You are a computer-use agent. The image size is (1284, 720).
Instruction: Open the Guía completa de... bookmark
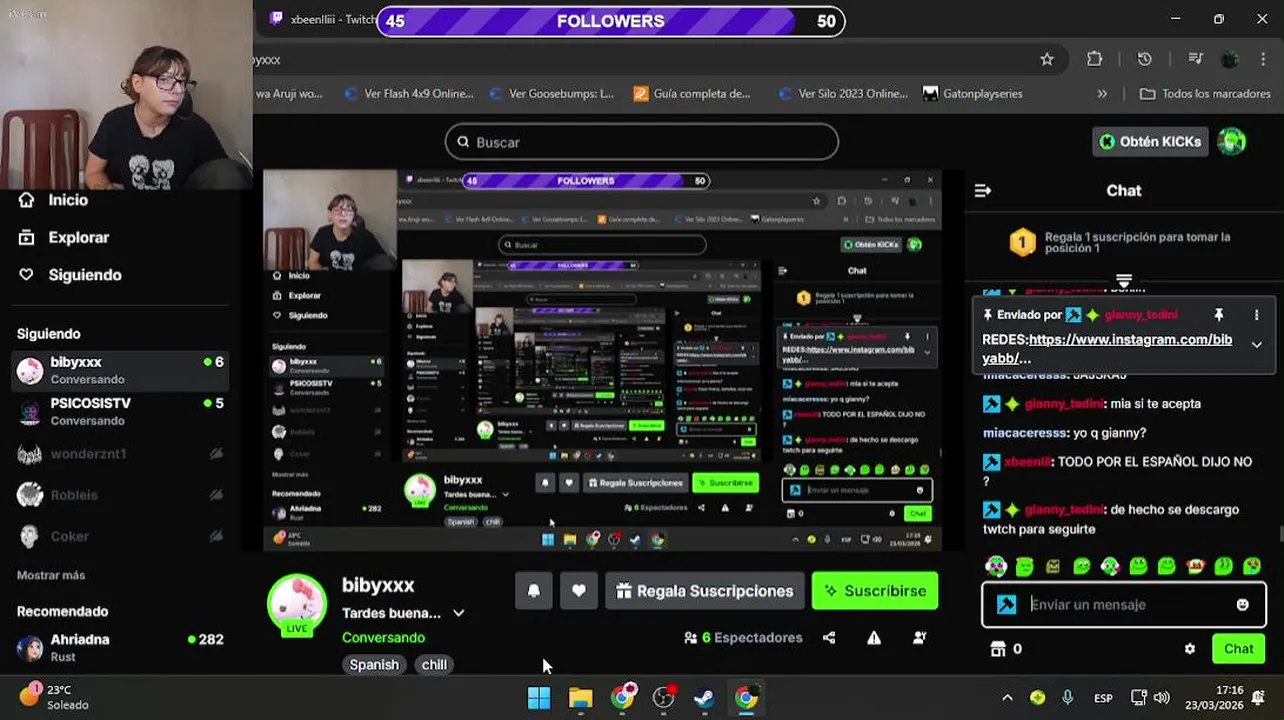point(692,93)
